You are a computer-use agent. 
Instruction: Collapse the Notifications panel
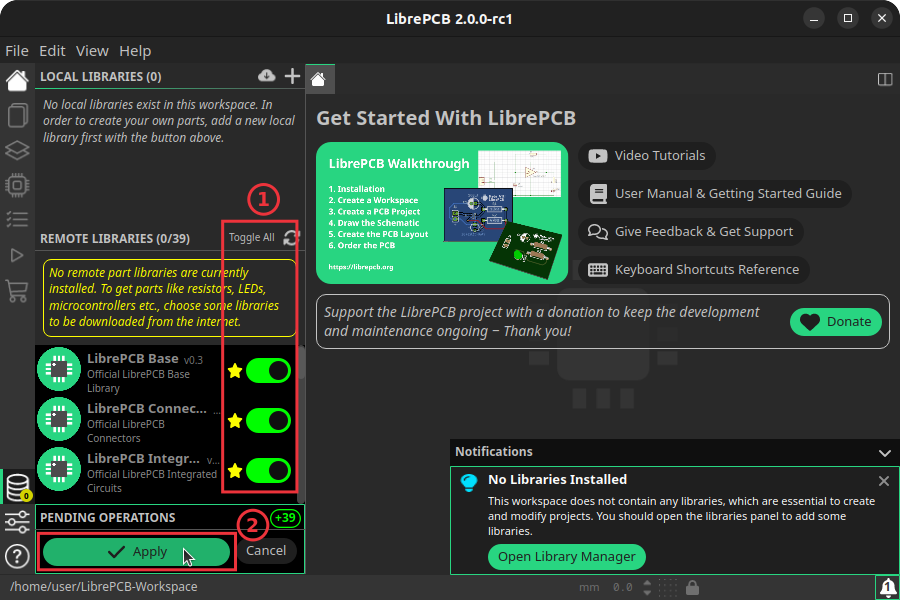click(x=884, y=452)
